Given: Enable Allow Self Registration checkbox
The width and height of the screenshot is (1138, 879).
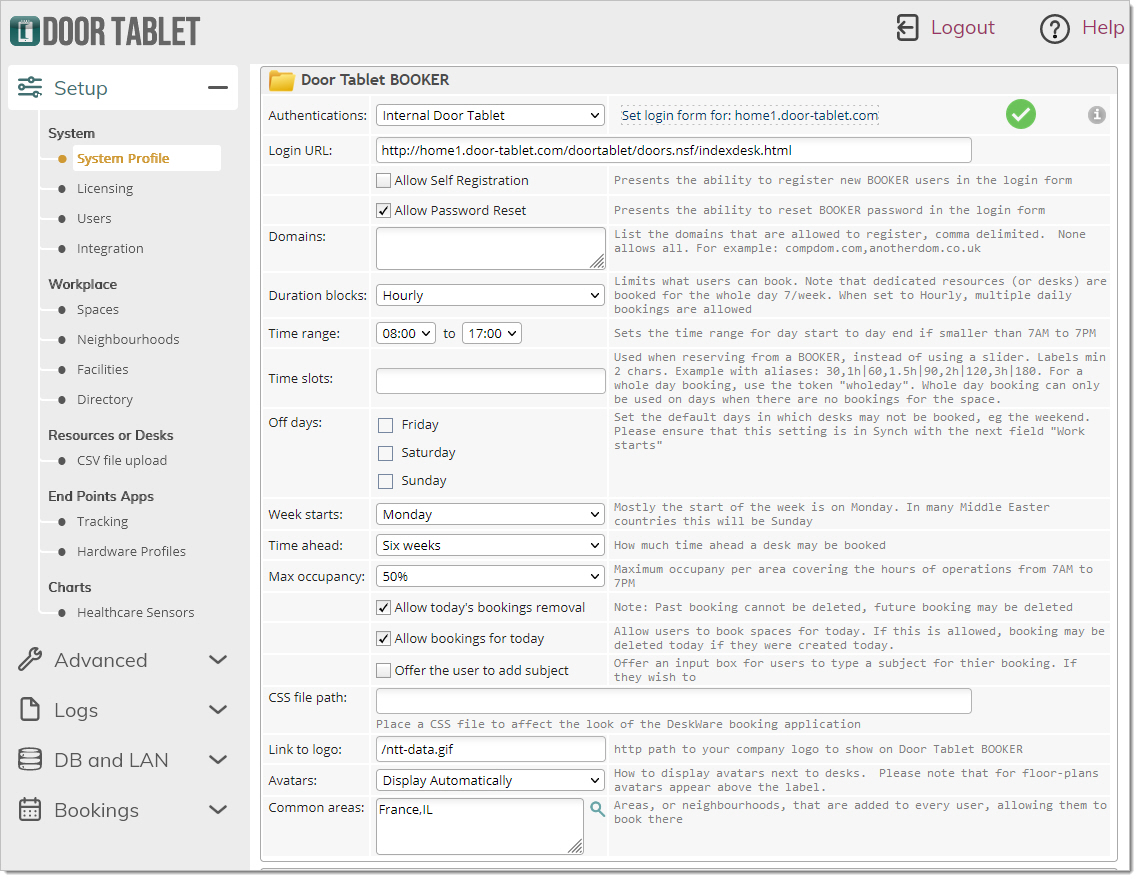Looking at the screenshot, I should (384, 181).
